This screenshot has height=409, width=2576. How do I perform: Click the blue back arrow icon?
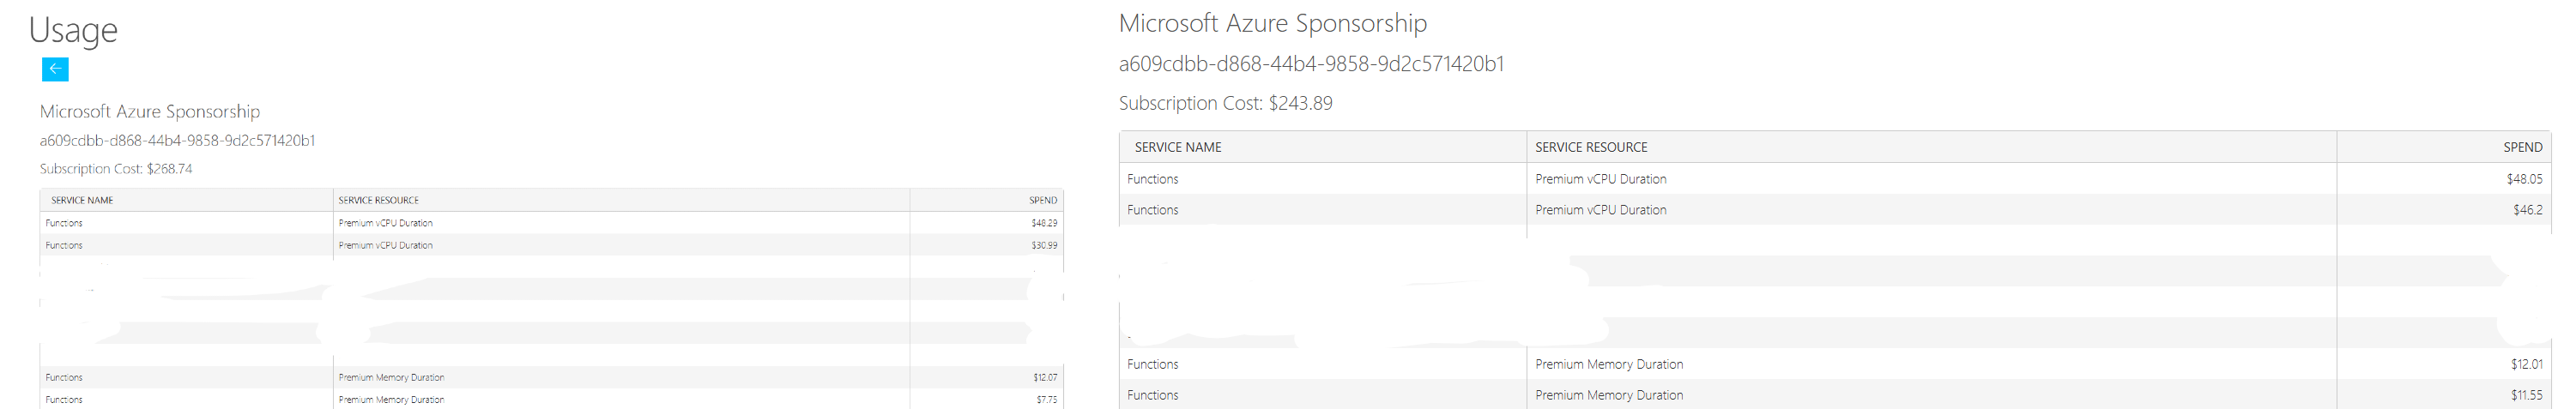[x=55, y=69]
